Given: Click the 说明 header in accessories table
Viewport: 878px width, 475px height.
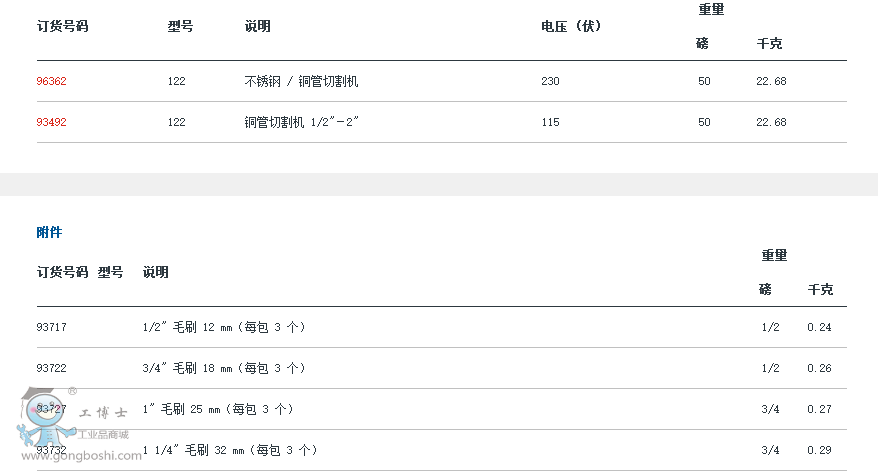Looking at the screenshot, I should pyautogui.click(x=156, y=272).
